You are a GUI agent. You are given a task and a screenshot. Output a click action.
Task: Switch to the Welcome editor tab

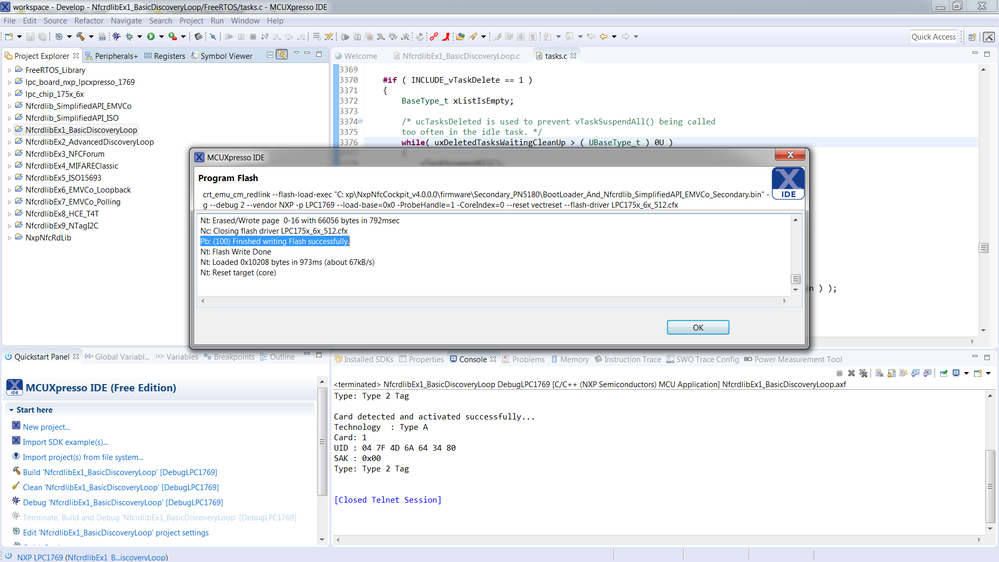[356, 56]
